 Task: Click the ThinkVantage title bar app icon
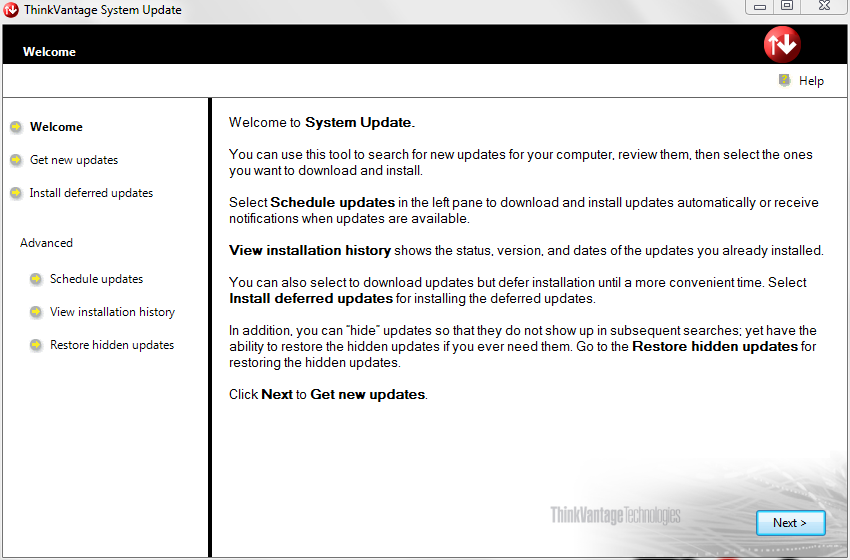(x=11, y=10)
